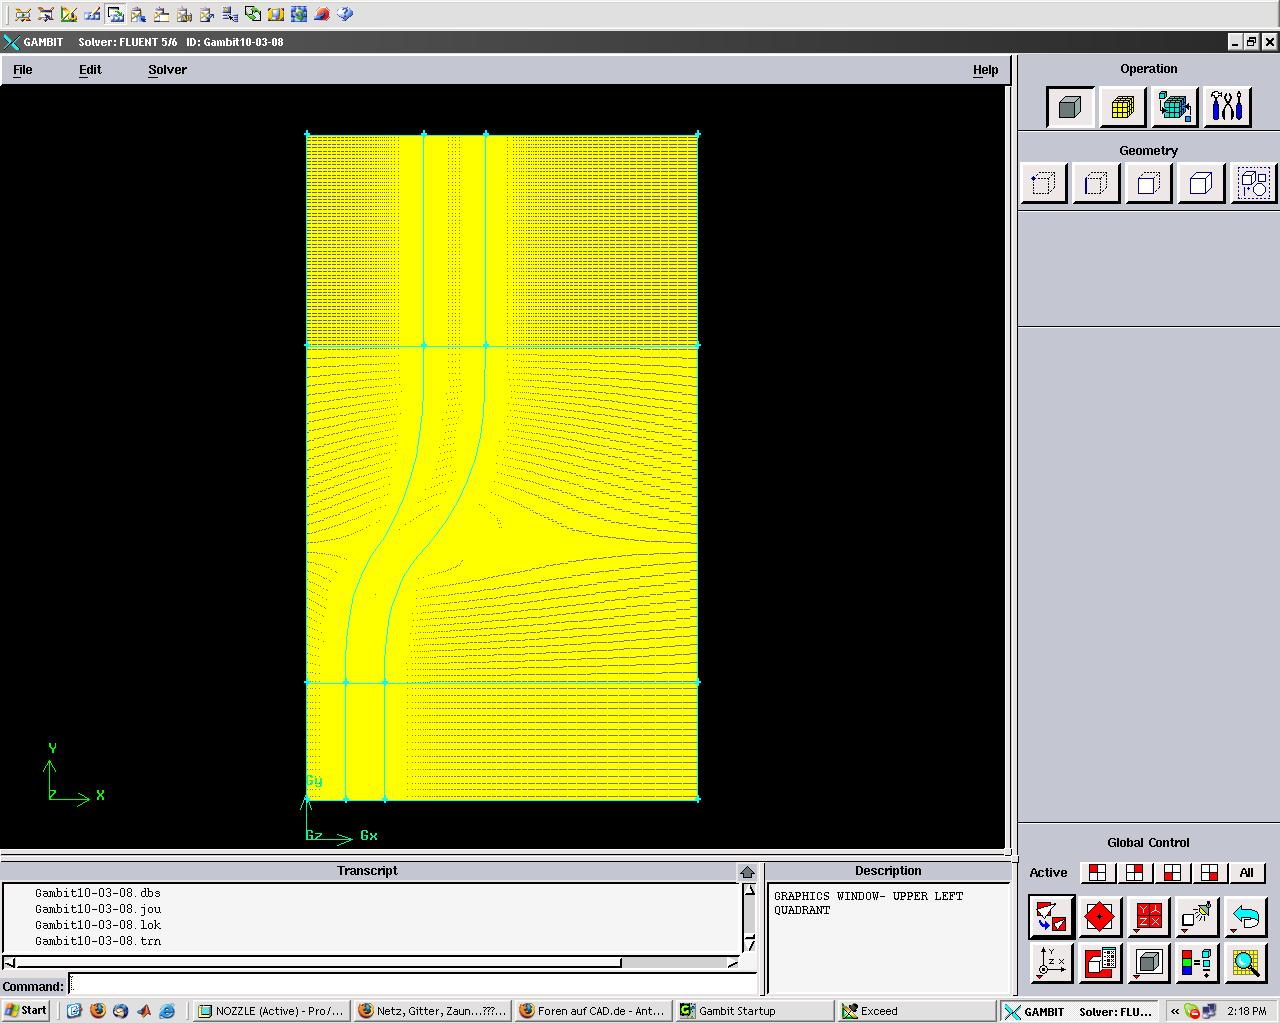The image size is (1280, 1024).
Task: Launch Firefox from quick launch bar
Action: click(97, 1011)
